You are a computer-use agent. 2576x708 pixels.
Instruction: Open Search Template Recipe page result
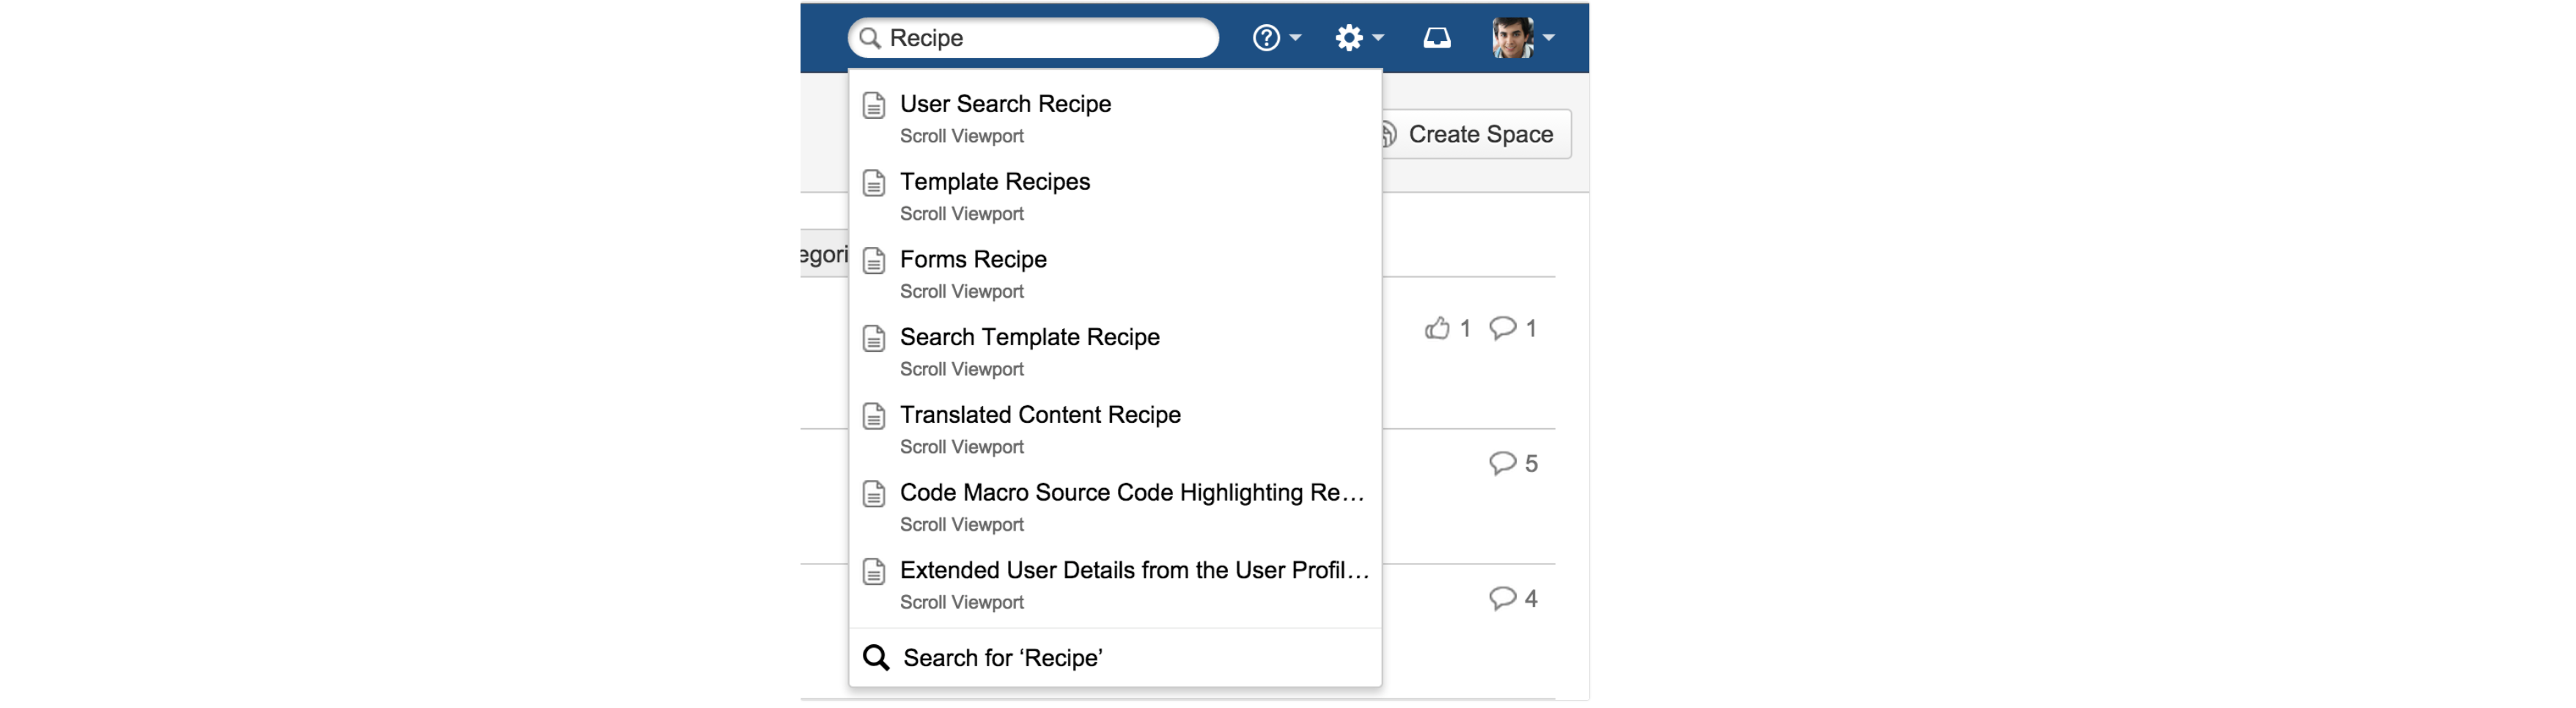pyautogui.click(x=1029, y=338)
